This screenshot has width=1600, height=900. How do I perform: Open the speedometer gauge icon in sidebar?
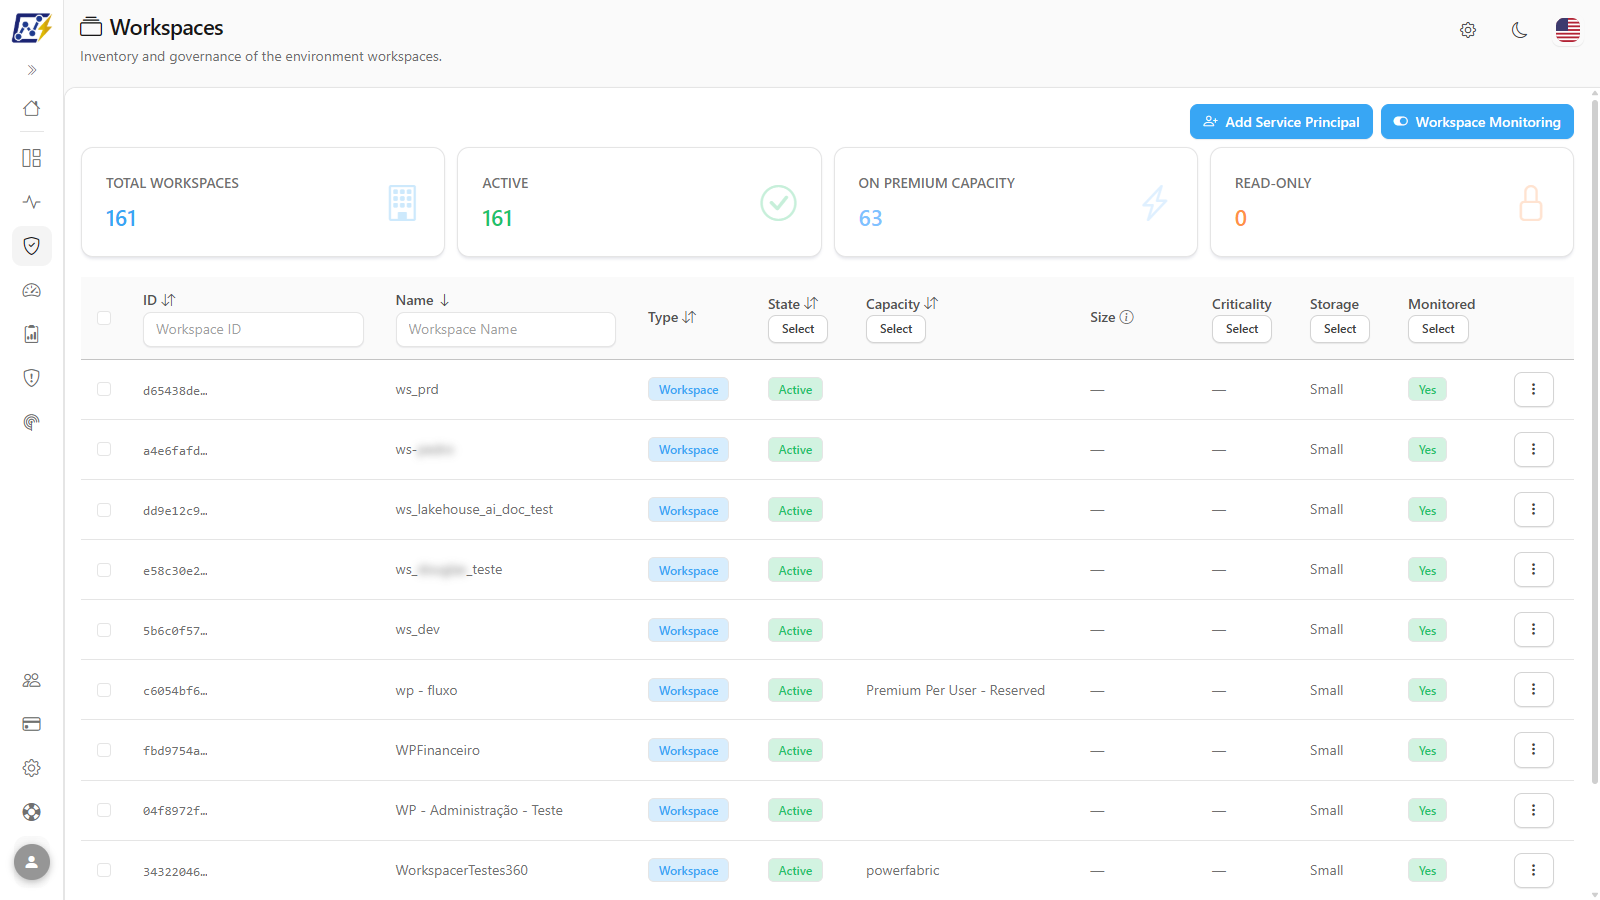coord(32,290)
